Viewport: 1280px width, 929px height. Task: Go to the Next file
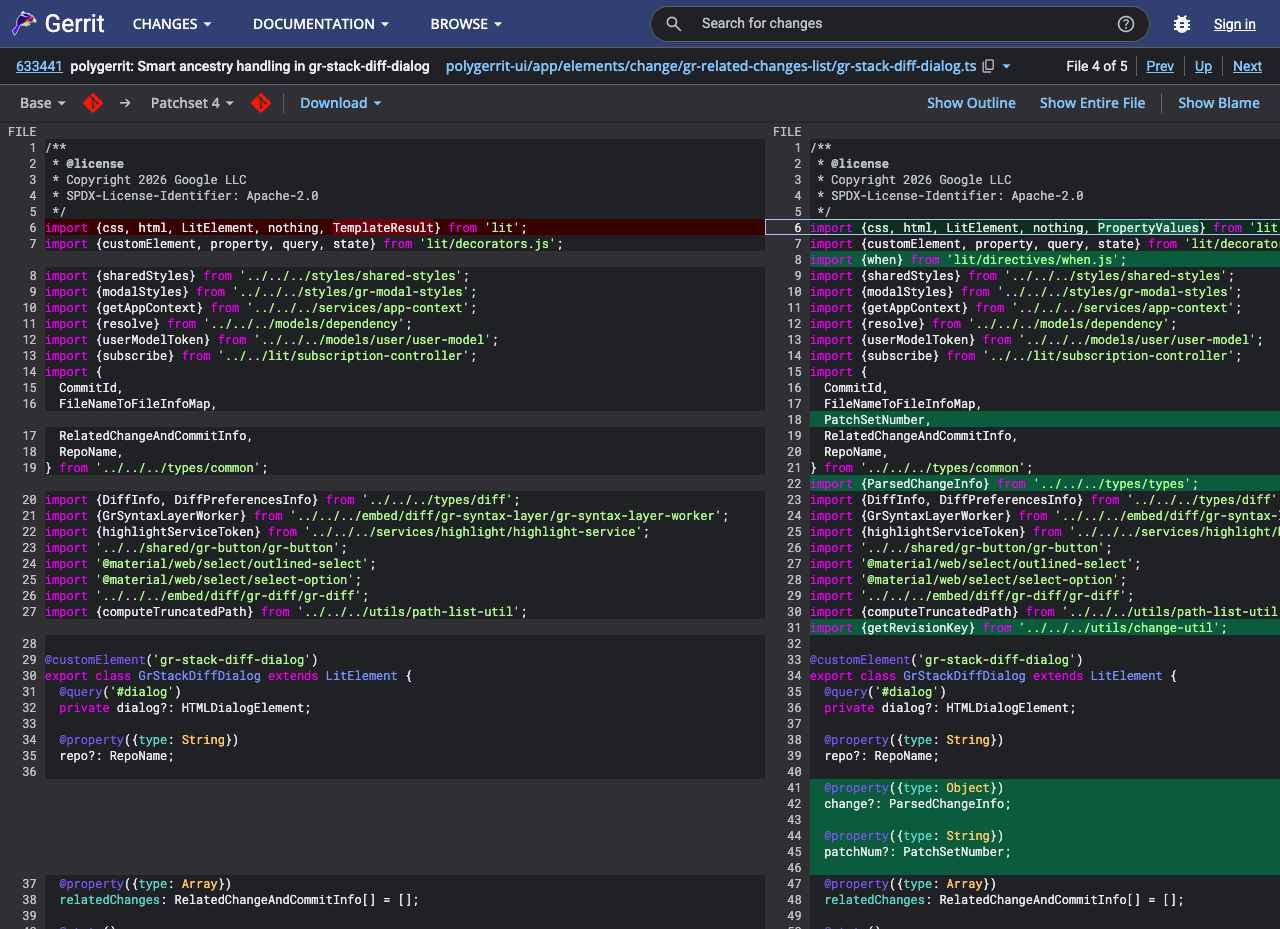tap(1247, 66)
